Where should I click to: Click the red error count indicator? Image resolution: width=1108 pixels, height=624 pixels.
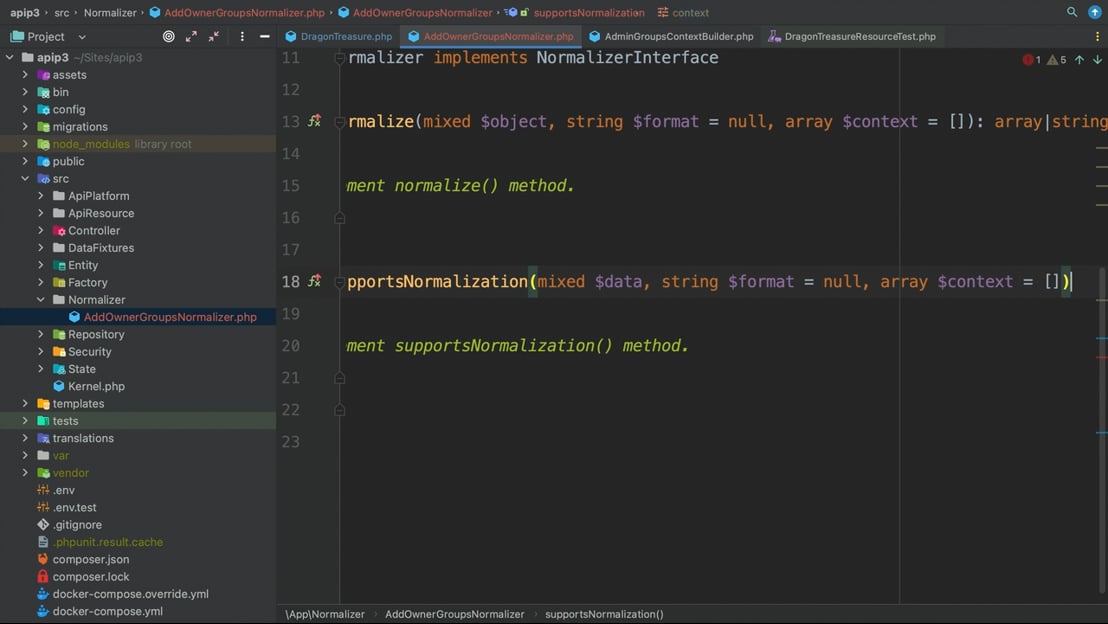coord(1031,60)
